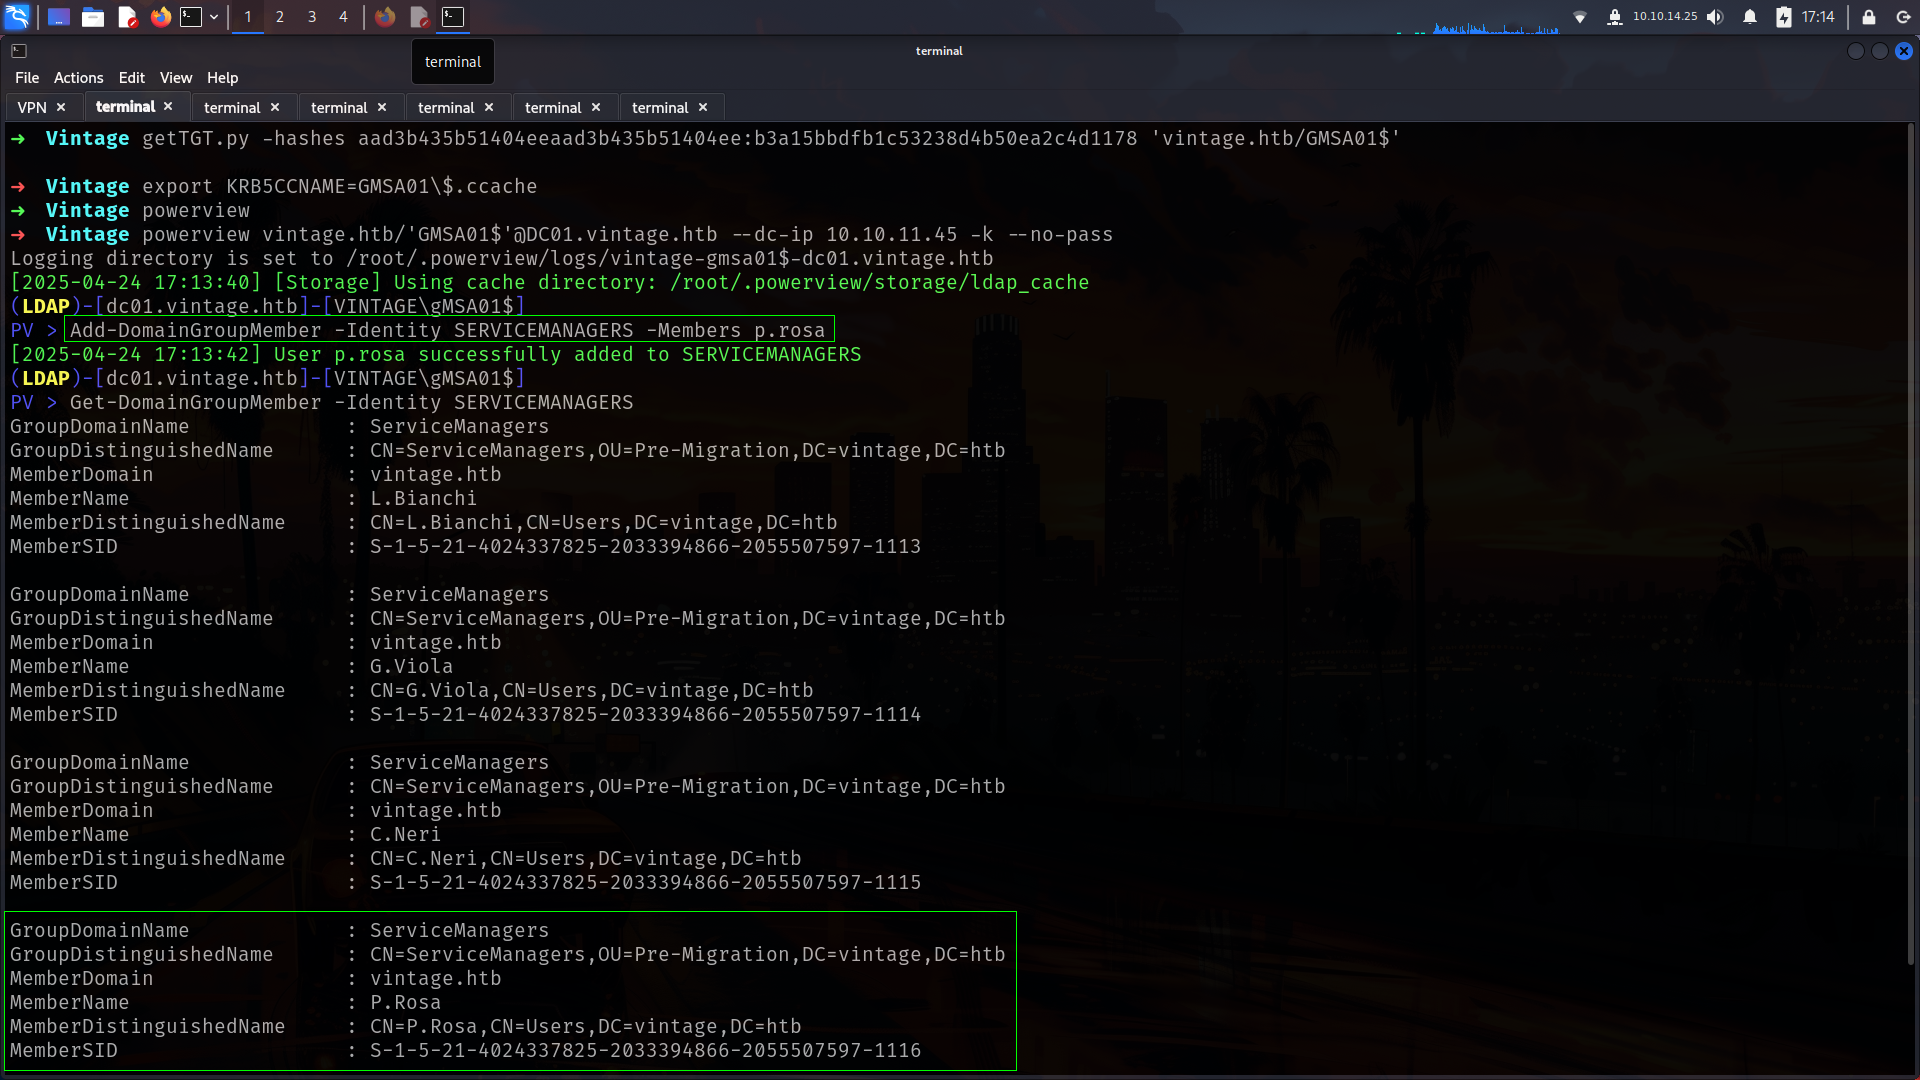The image size is (1920, 1080).
Task: Click the battery charging indicator
Action: point(1784,16)
